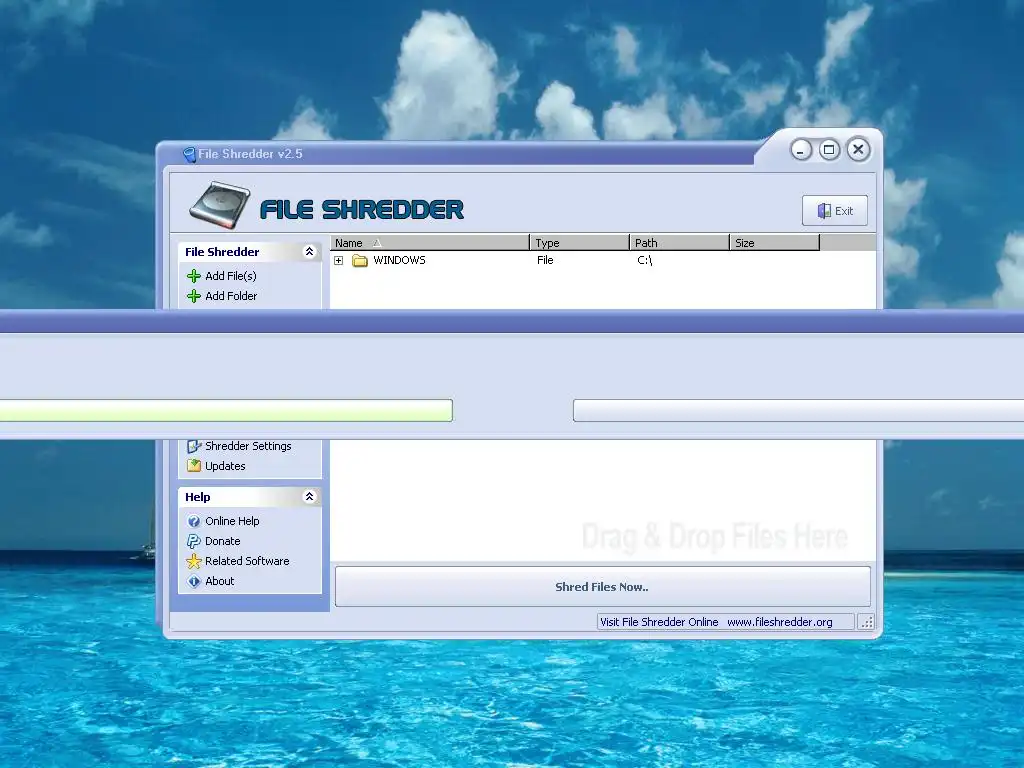The image size is (1024, 768).
Task: Open Add Folder link
Action: (231, 296)
